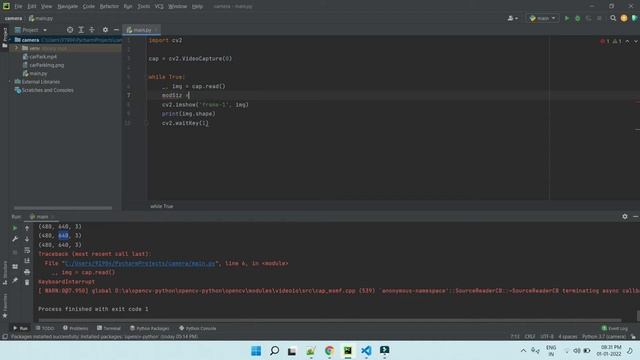Open the main.py file link in traceback
Viewport: 640px width, 360px height.
pyautogui.click(x=140, y=263)
